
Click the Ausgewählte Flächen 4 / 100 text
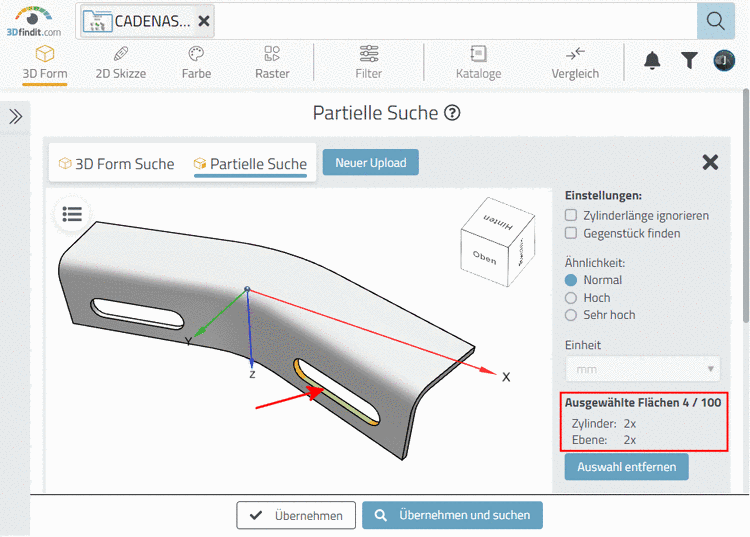pos(643,403)
